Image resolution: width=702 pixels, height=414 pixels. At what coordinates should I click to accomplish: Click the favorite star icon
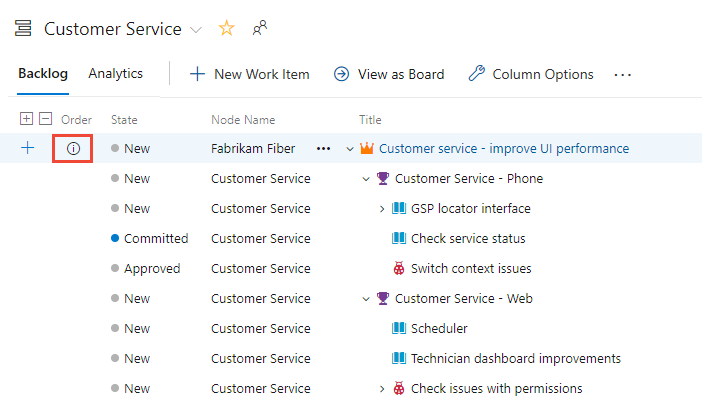pos(226,28)
